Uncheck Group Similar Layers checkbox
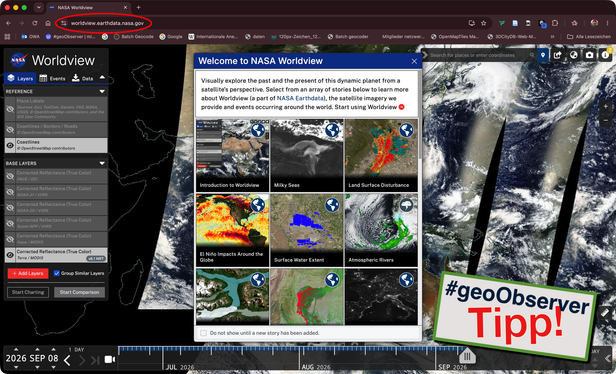 click(57, 273)
